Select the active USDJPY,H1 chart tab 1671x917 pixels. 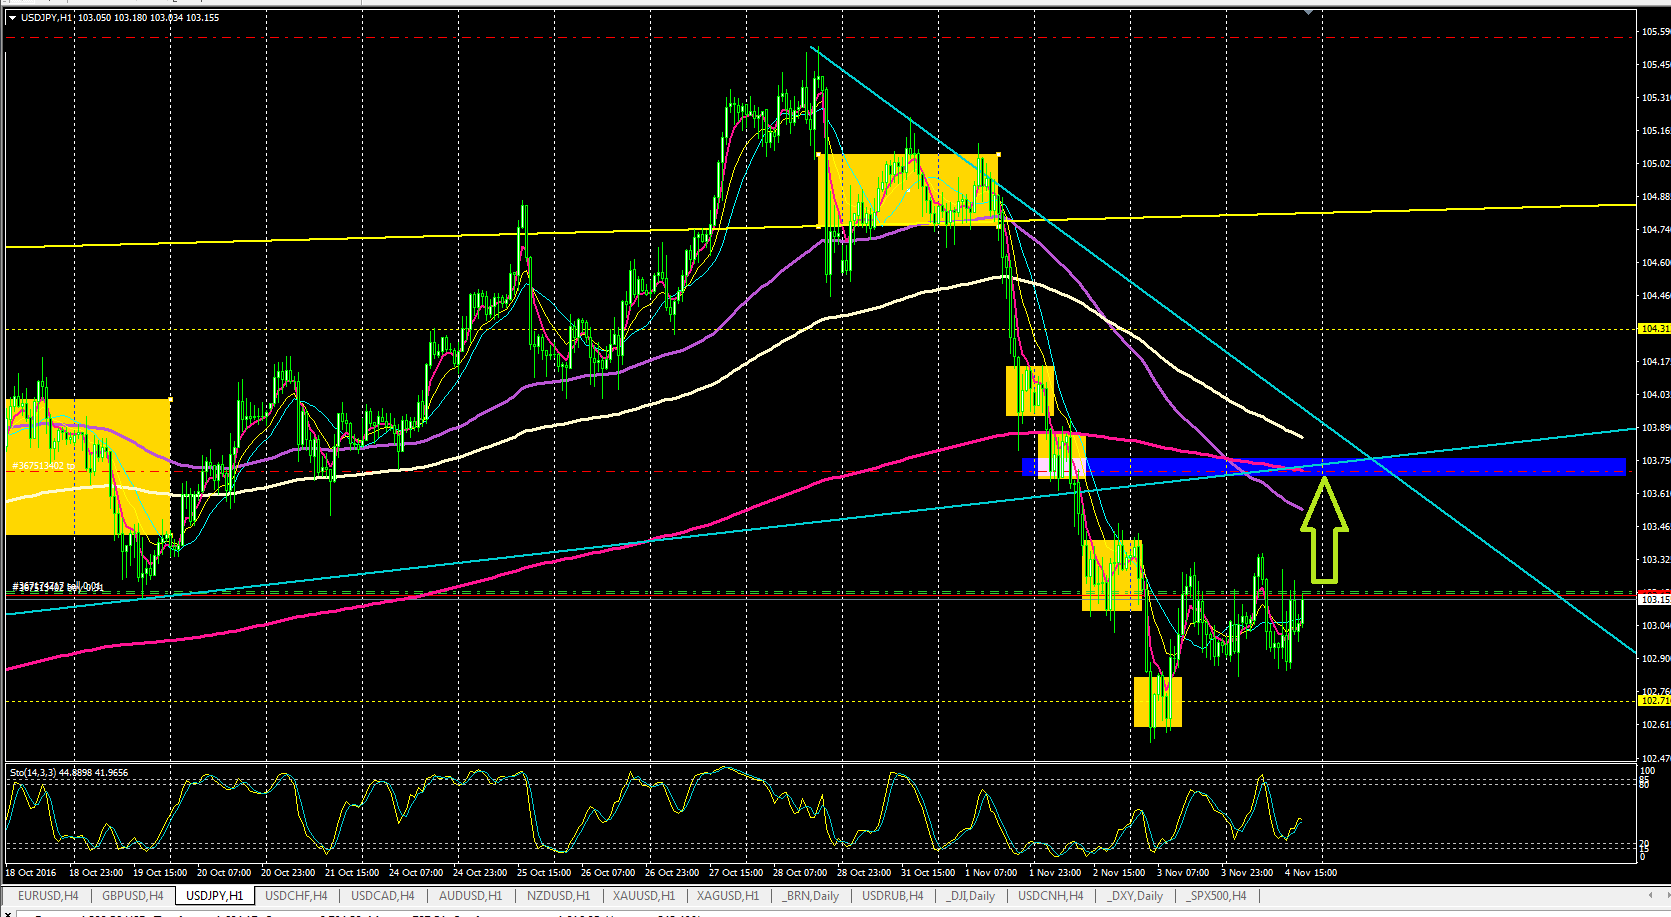(x=214, y=896)
